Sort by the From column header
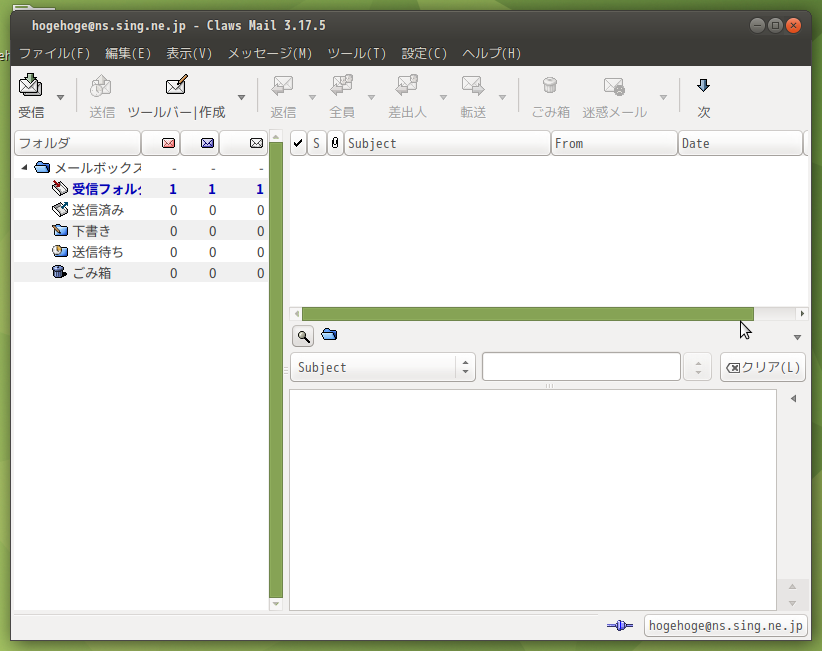Viewport: 822px width, 651px height. click(614, 143)
